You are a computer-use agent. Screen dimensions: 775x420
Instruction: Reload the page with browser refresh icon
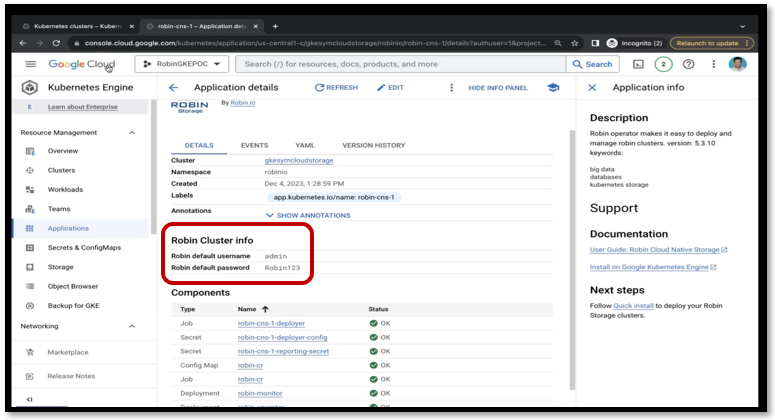click(56, 43)
